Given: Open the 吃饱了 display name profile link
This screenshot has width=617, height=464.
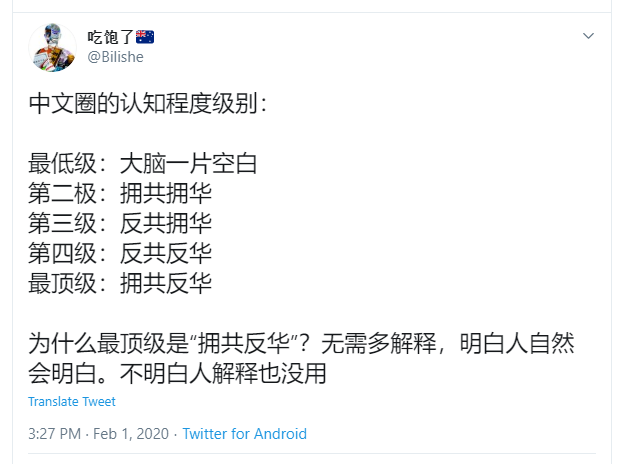Looking at the screenshot, I should click(111, 37).
